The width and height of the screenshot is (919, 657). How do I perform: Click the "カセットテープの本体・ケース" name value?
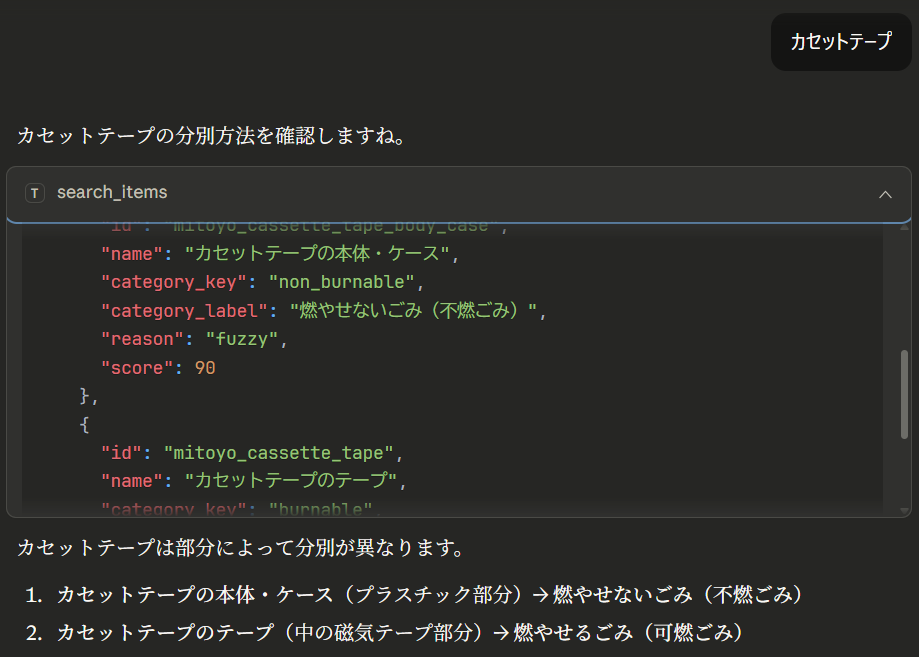317,254
